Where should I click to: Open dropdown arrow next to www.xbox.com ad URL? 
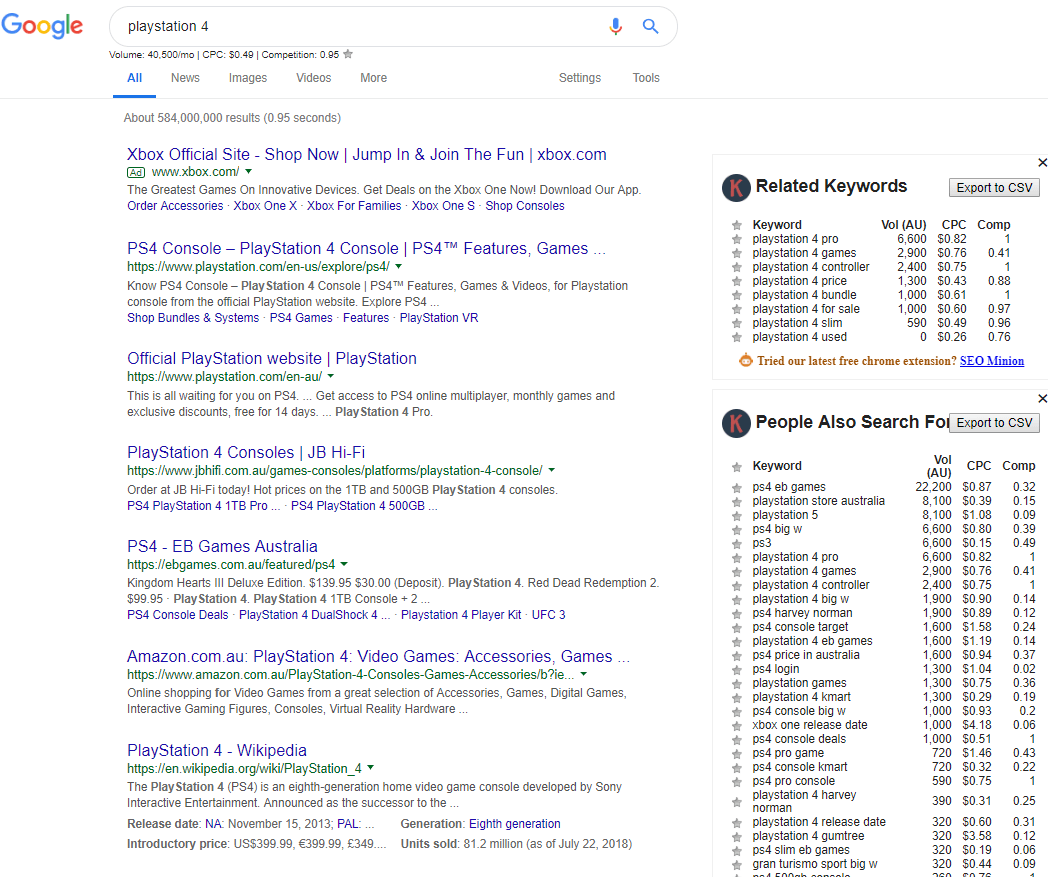[248, 172]
